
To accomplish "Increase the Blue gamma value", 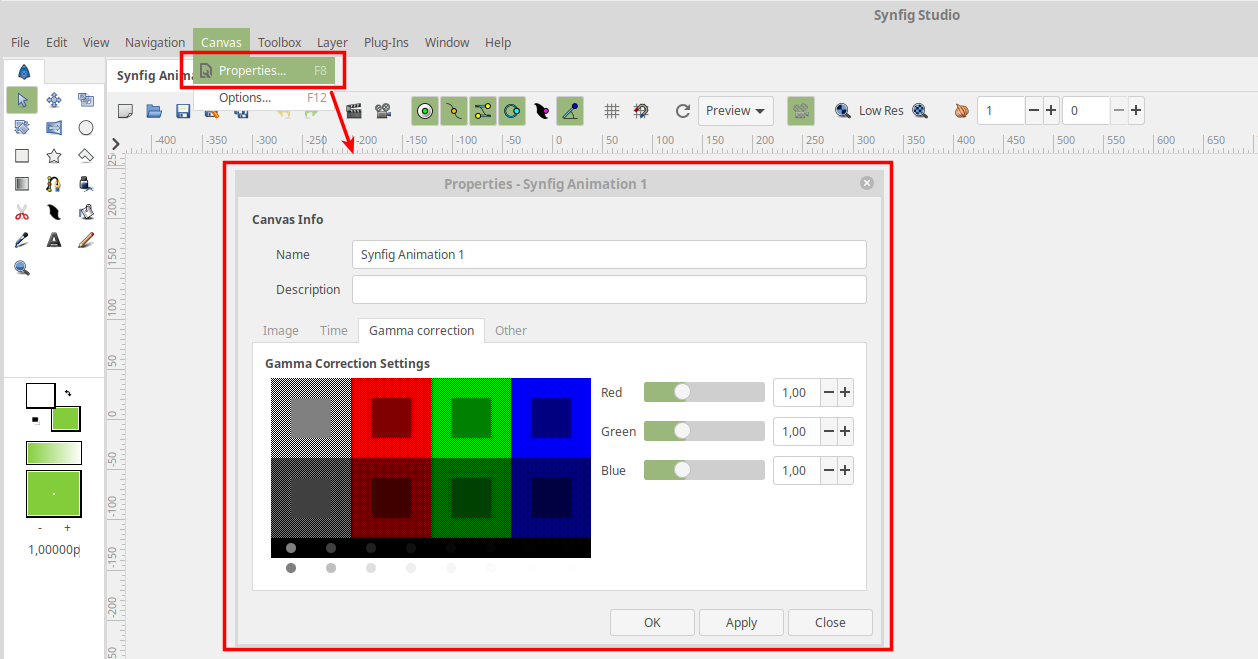I will click(845, 471).
